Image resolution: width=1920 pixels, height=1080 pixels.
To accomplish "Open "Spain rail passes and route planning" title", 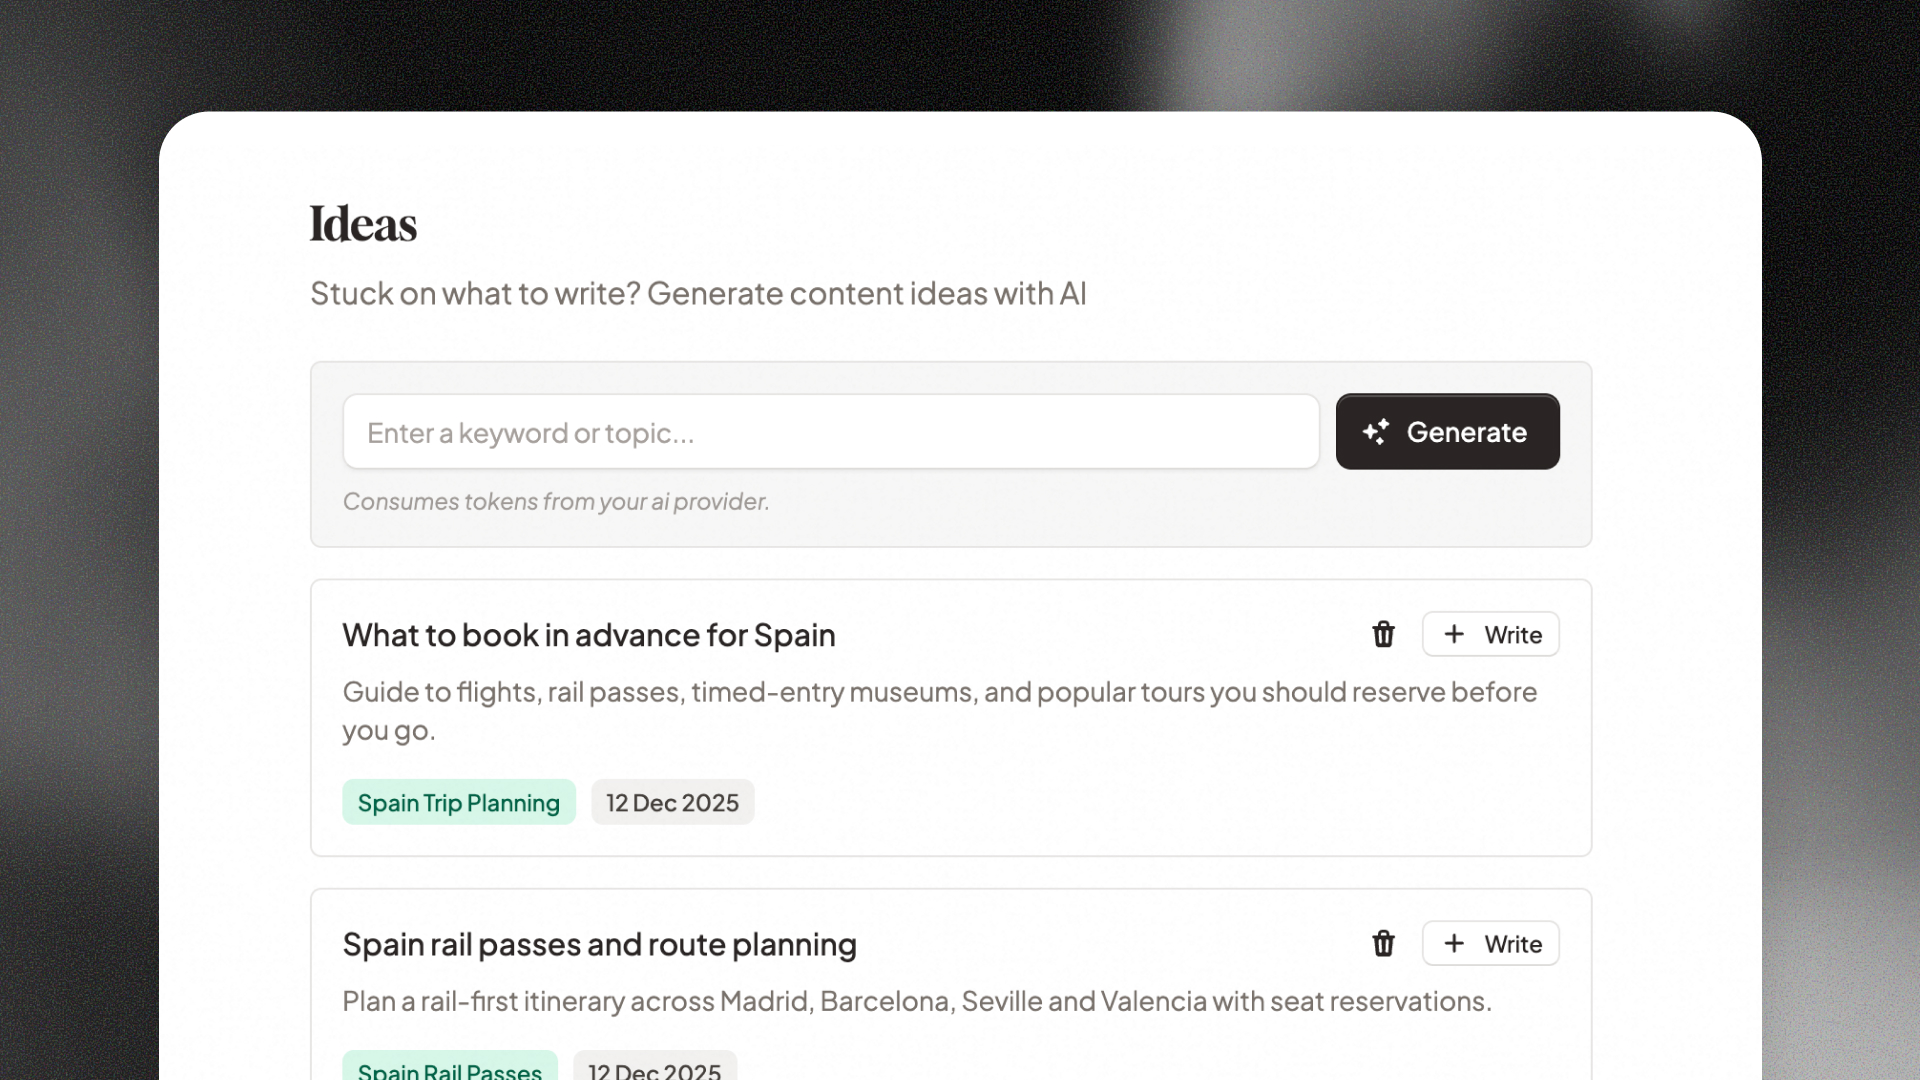I will tap(599, 944).
